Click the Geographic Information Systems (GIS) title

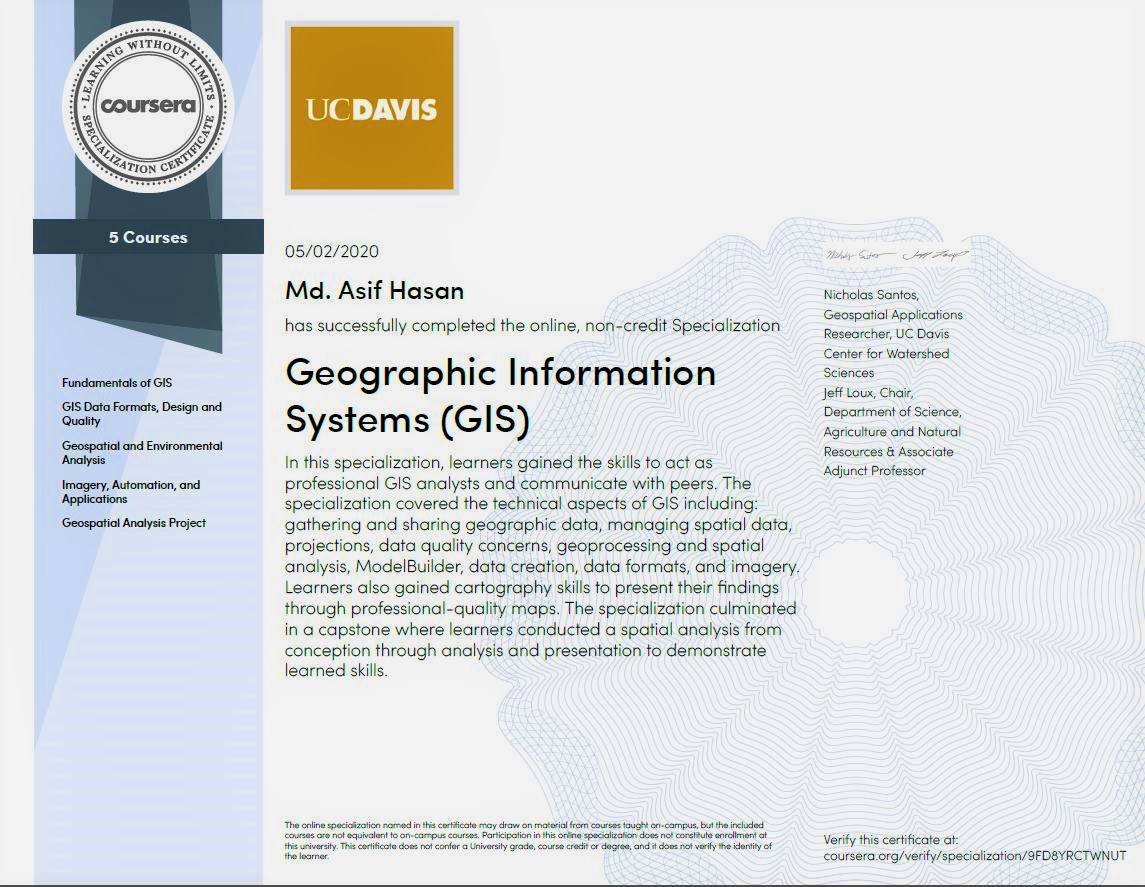500,395
